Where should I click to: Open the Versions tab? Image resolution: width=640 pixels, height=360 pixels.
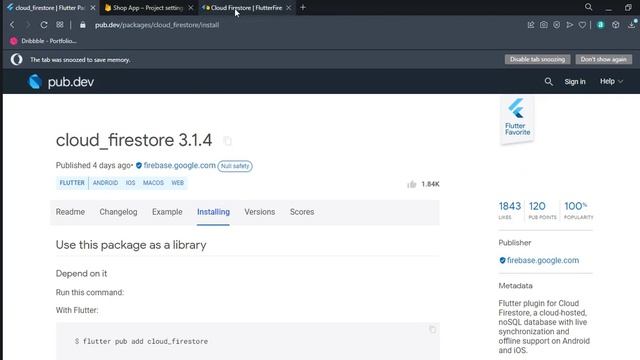(x=260, y=212)
